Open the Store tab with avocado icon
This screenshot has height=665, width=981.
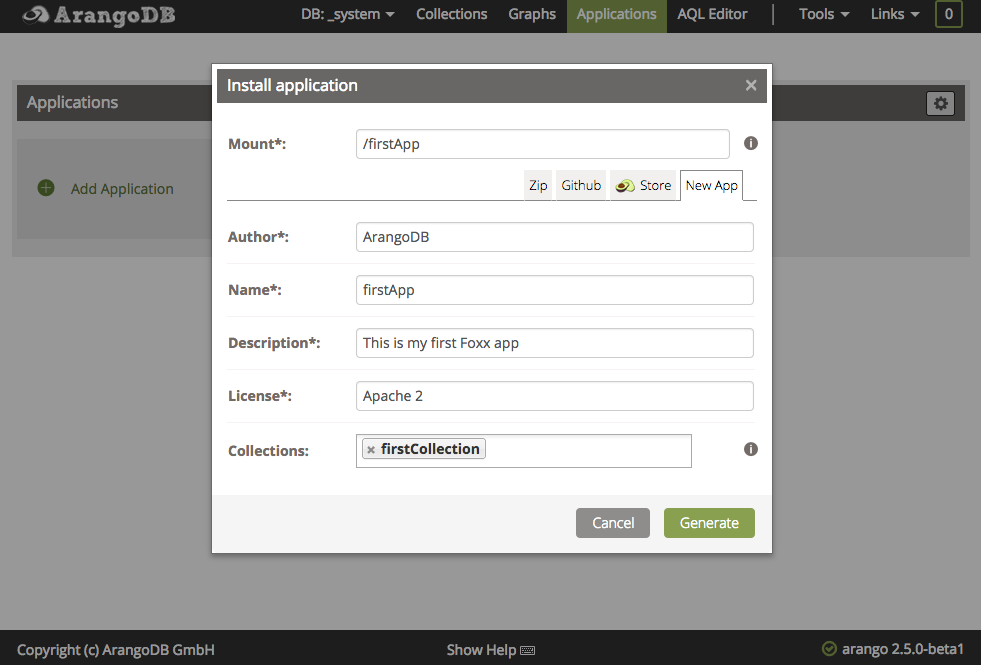coord(643,185)
